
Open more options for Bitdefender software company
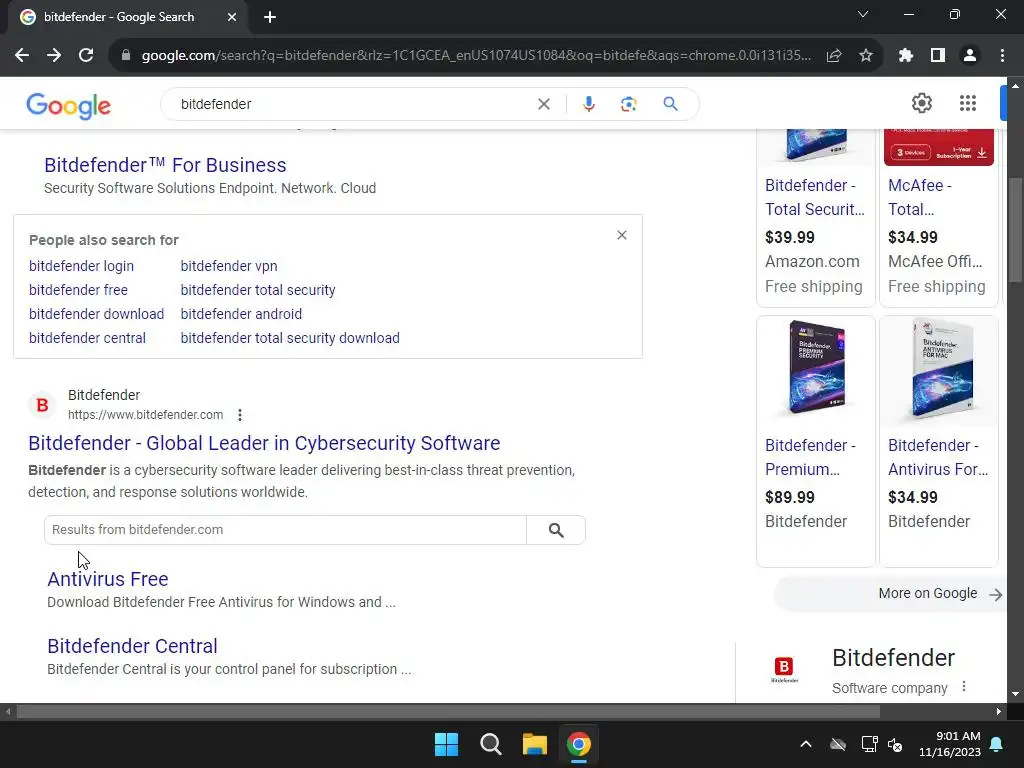coord(964,686)
